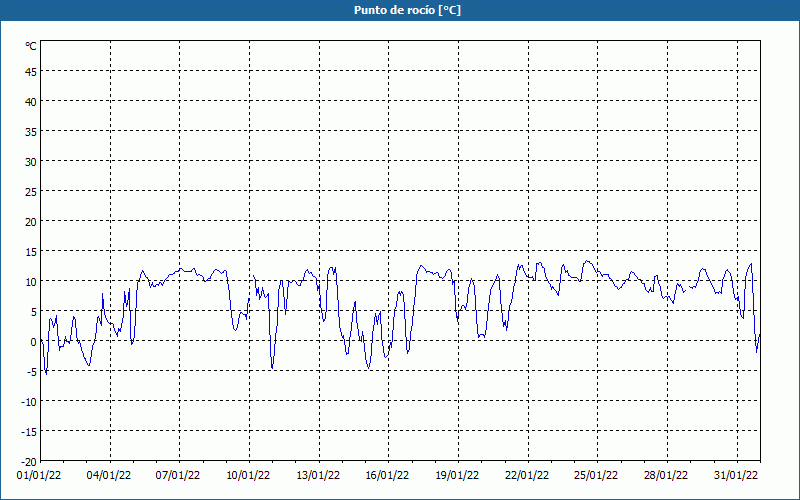Image resolution: width=800 pixels, height=500 pixels.
Task: Click the 01/01/22 date label
Action: (39, 476)
